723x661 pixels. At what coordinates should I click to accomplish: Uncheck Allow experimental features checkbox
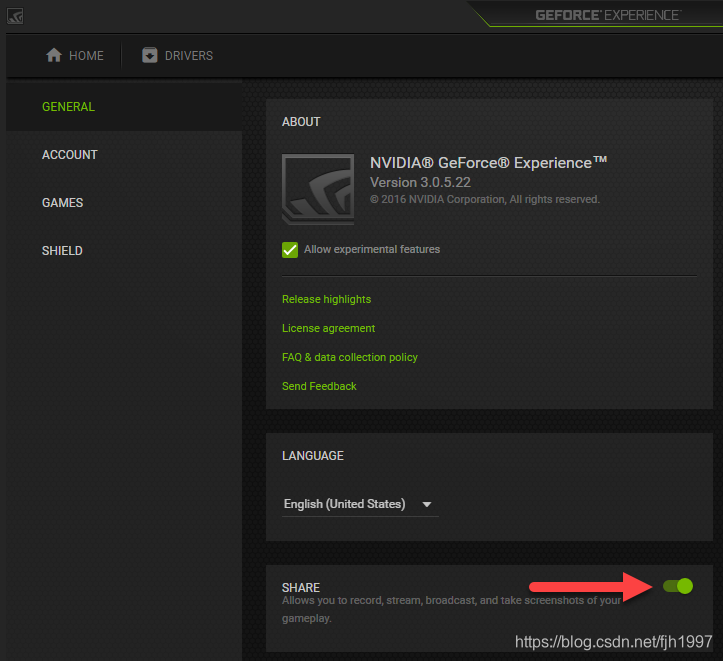tap(290, 250)
